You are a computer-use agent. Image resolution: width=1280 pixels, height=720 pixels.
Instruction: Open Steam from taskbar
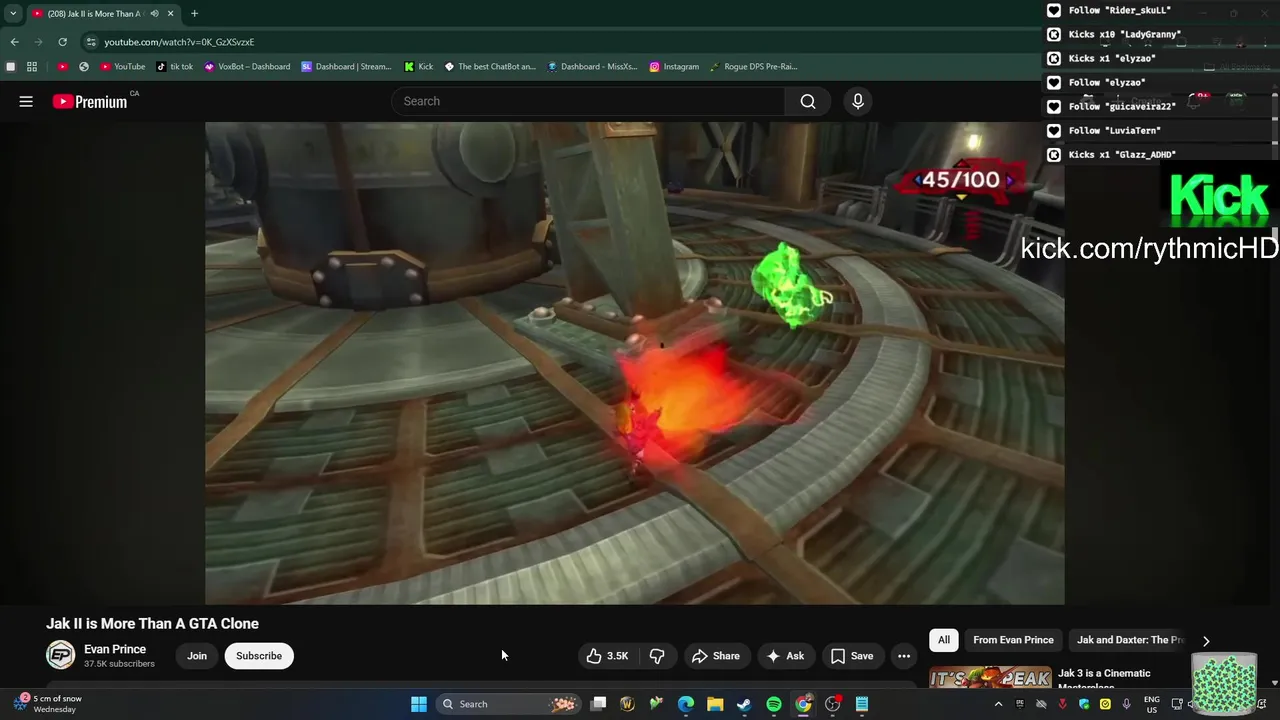[x=744, y=704]
